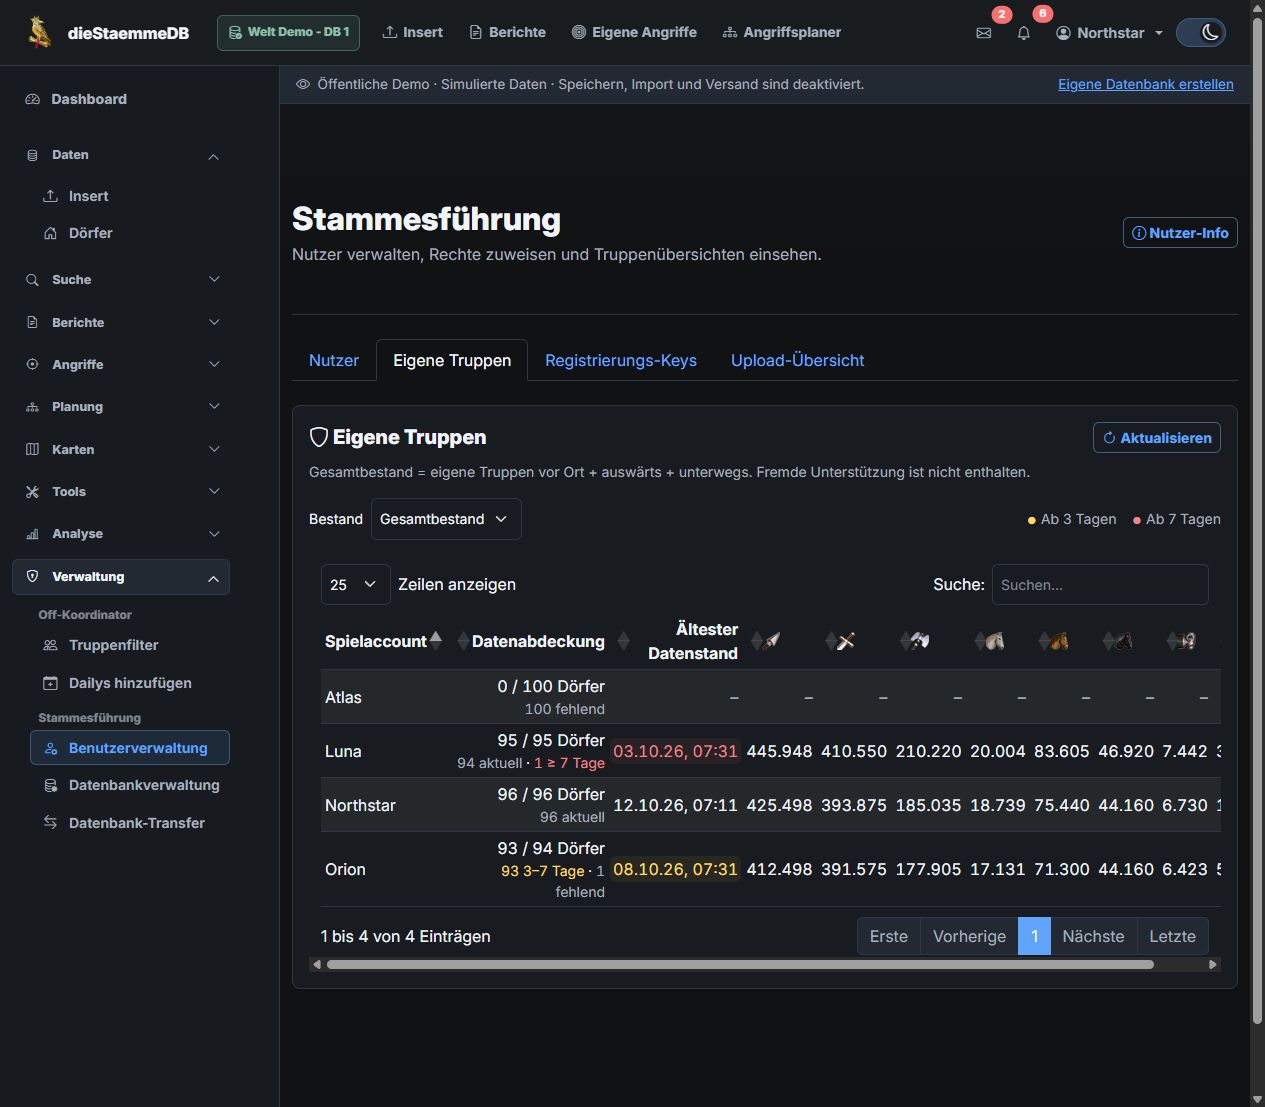Open the messages envelope icon
1265x1107 pixels.
[x=984, y=33]
